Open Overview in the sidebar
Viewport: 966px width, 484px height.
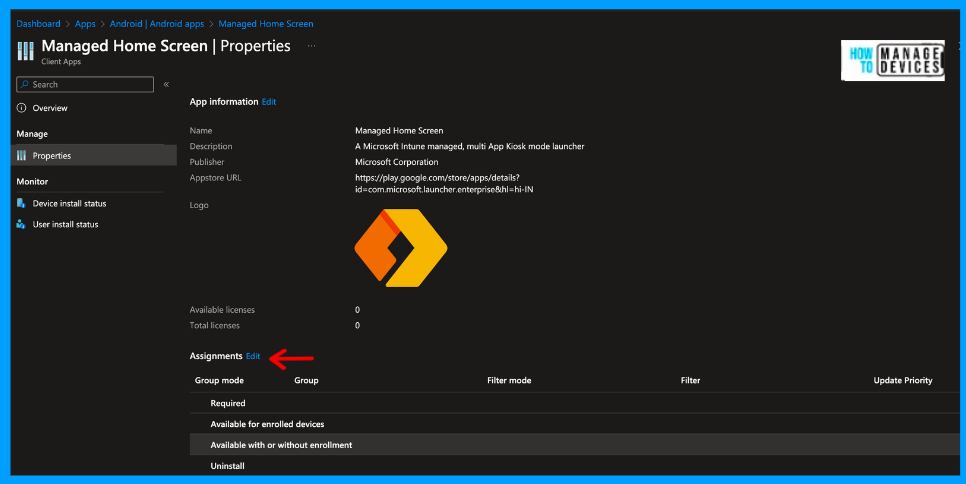(x=50, y=108)
